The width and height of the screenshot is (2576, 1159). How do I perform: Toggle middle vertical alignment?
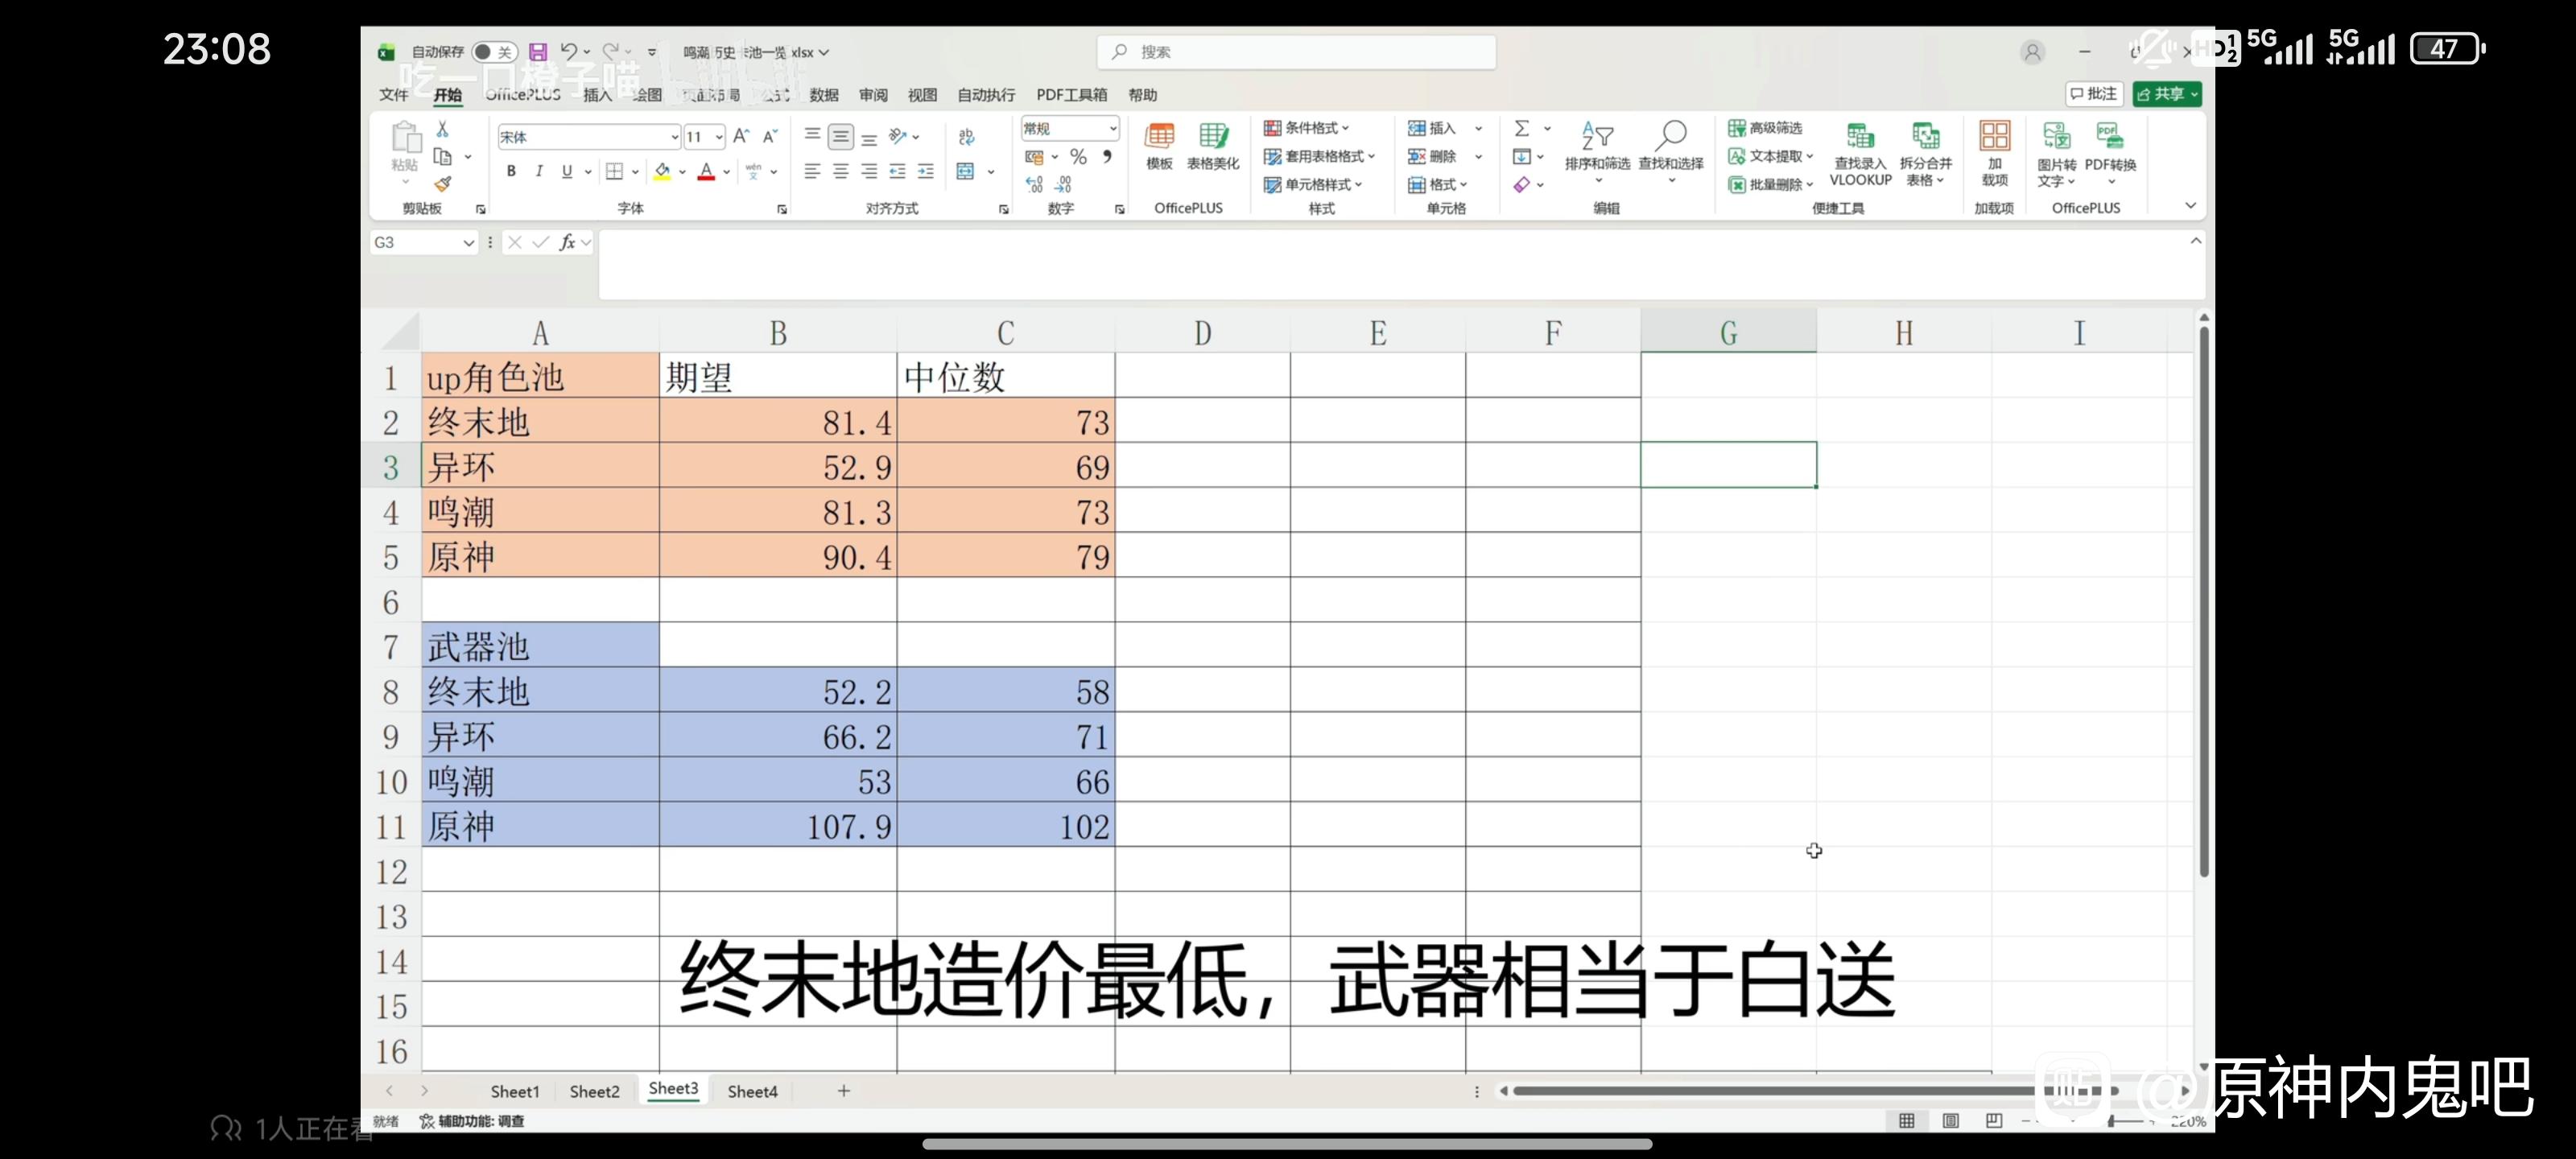pos(841,136)
